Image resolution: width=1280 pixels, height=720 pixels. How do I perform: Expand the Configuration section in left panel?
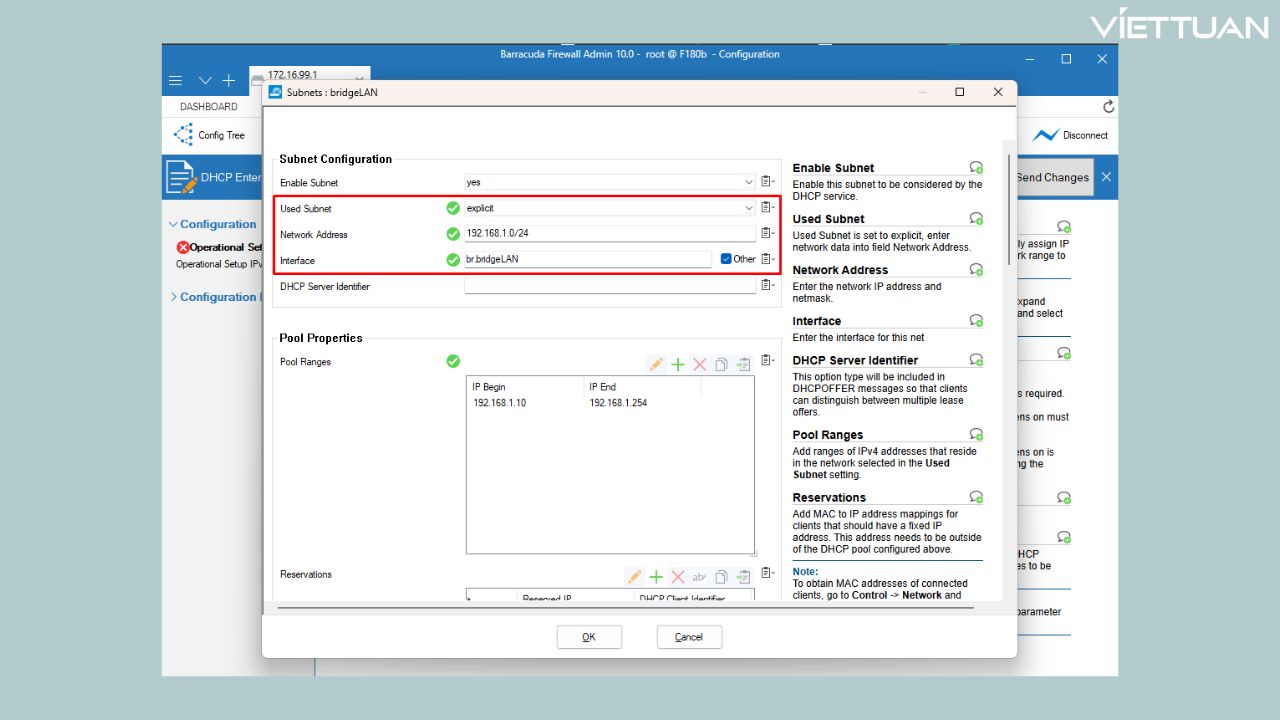click(174, 225)
